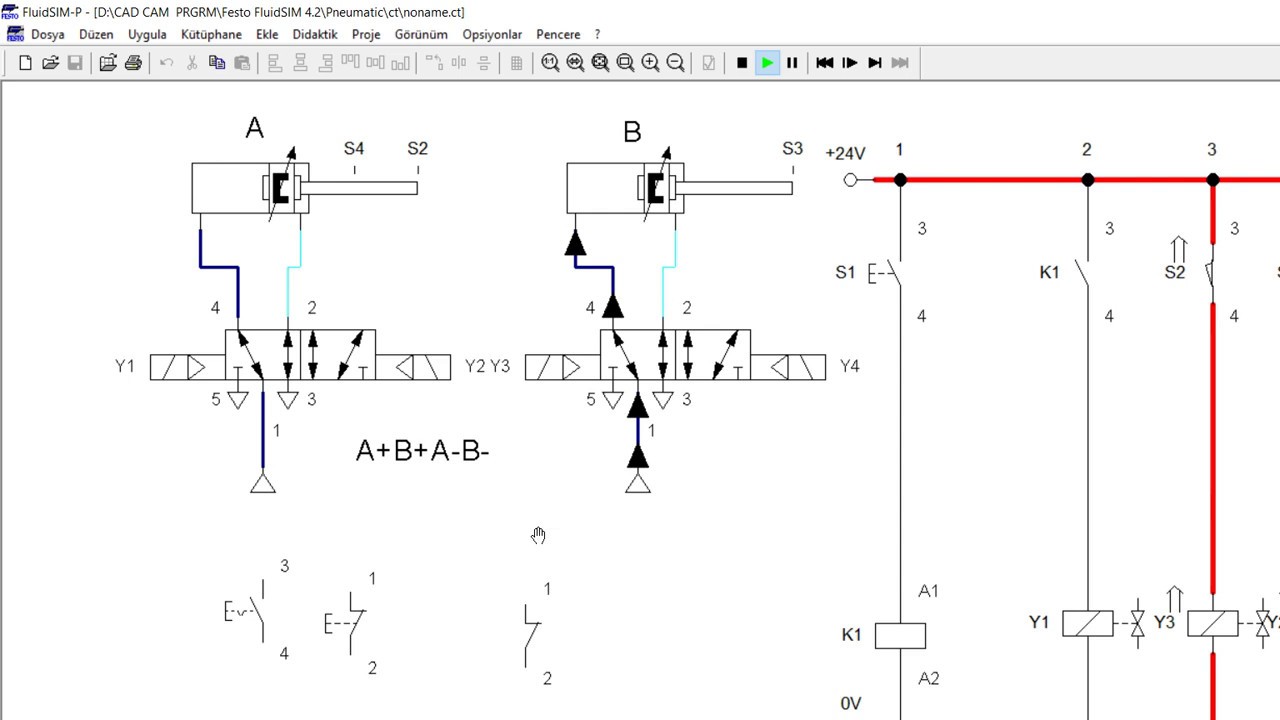
Task: Open the Proje menu
Action: [366, 34]
